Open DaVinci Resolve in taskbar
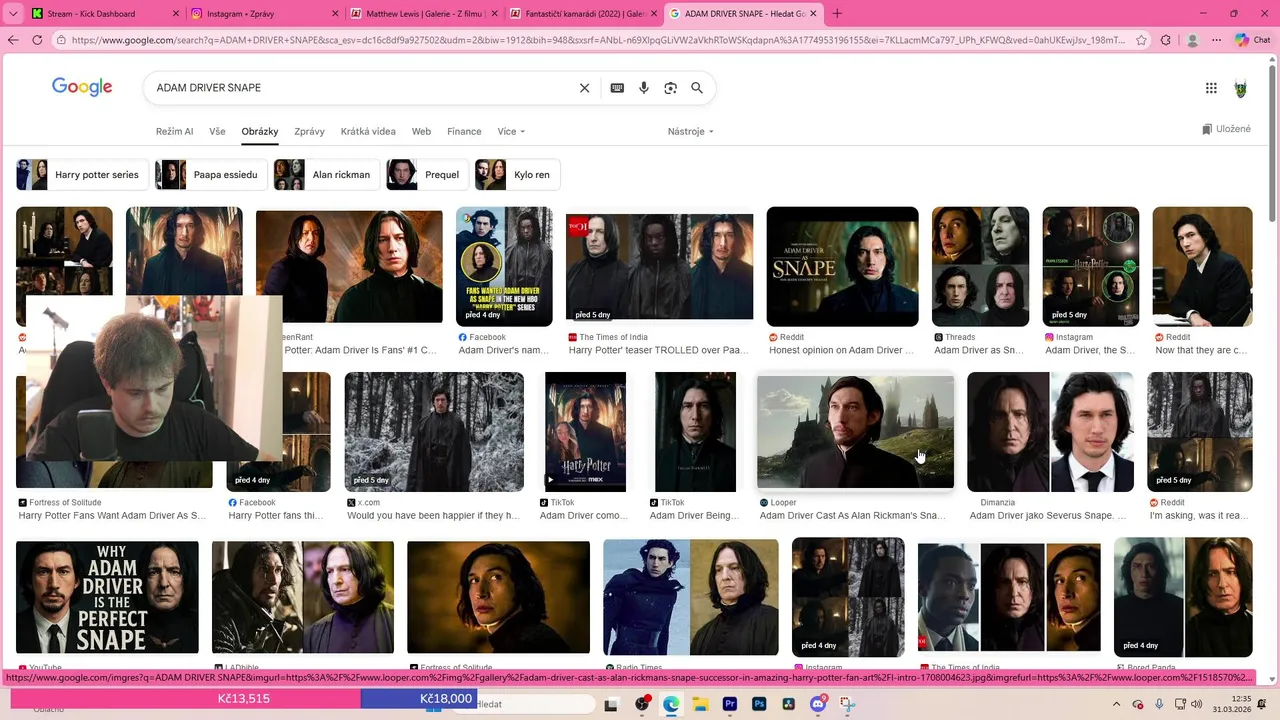This screenshot has width=1280, height=720. point(789,704)
